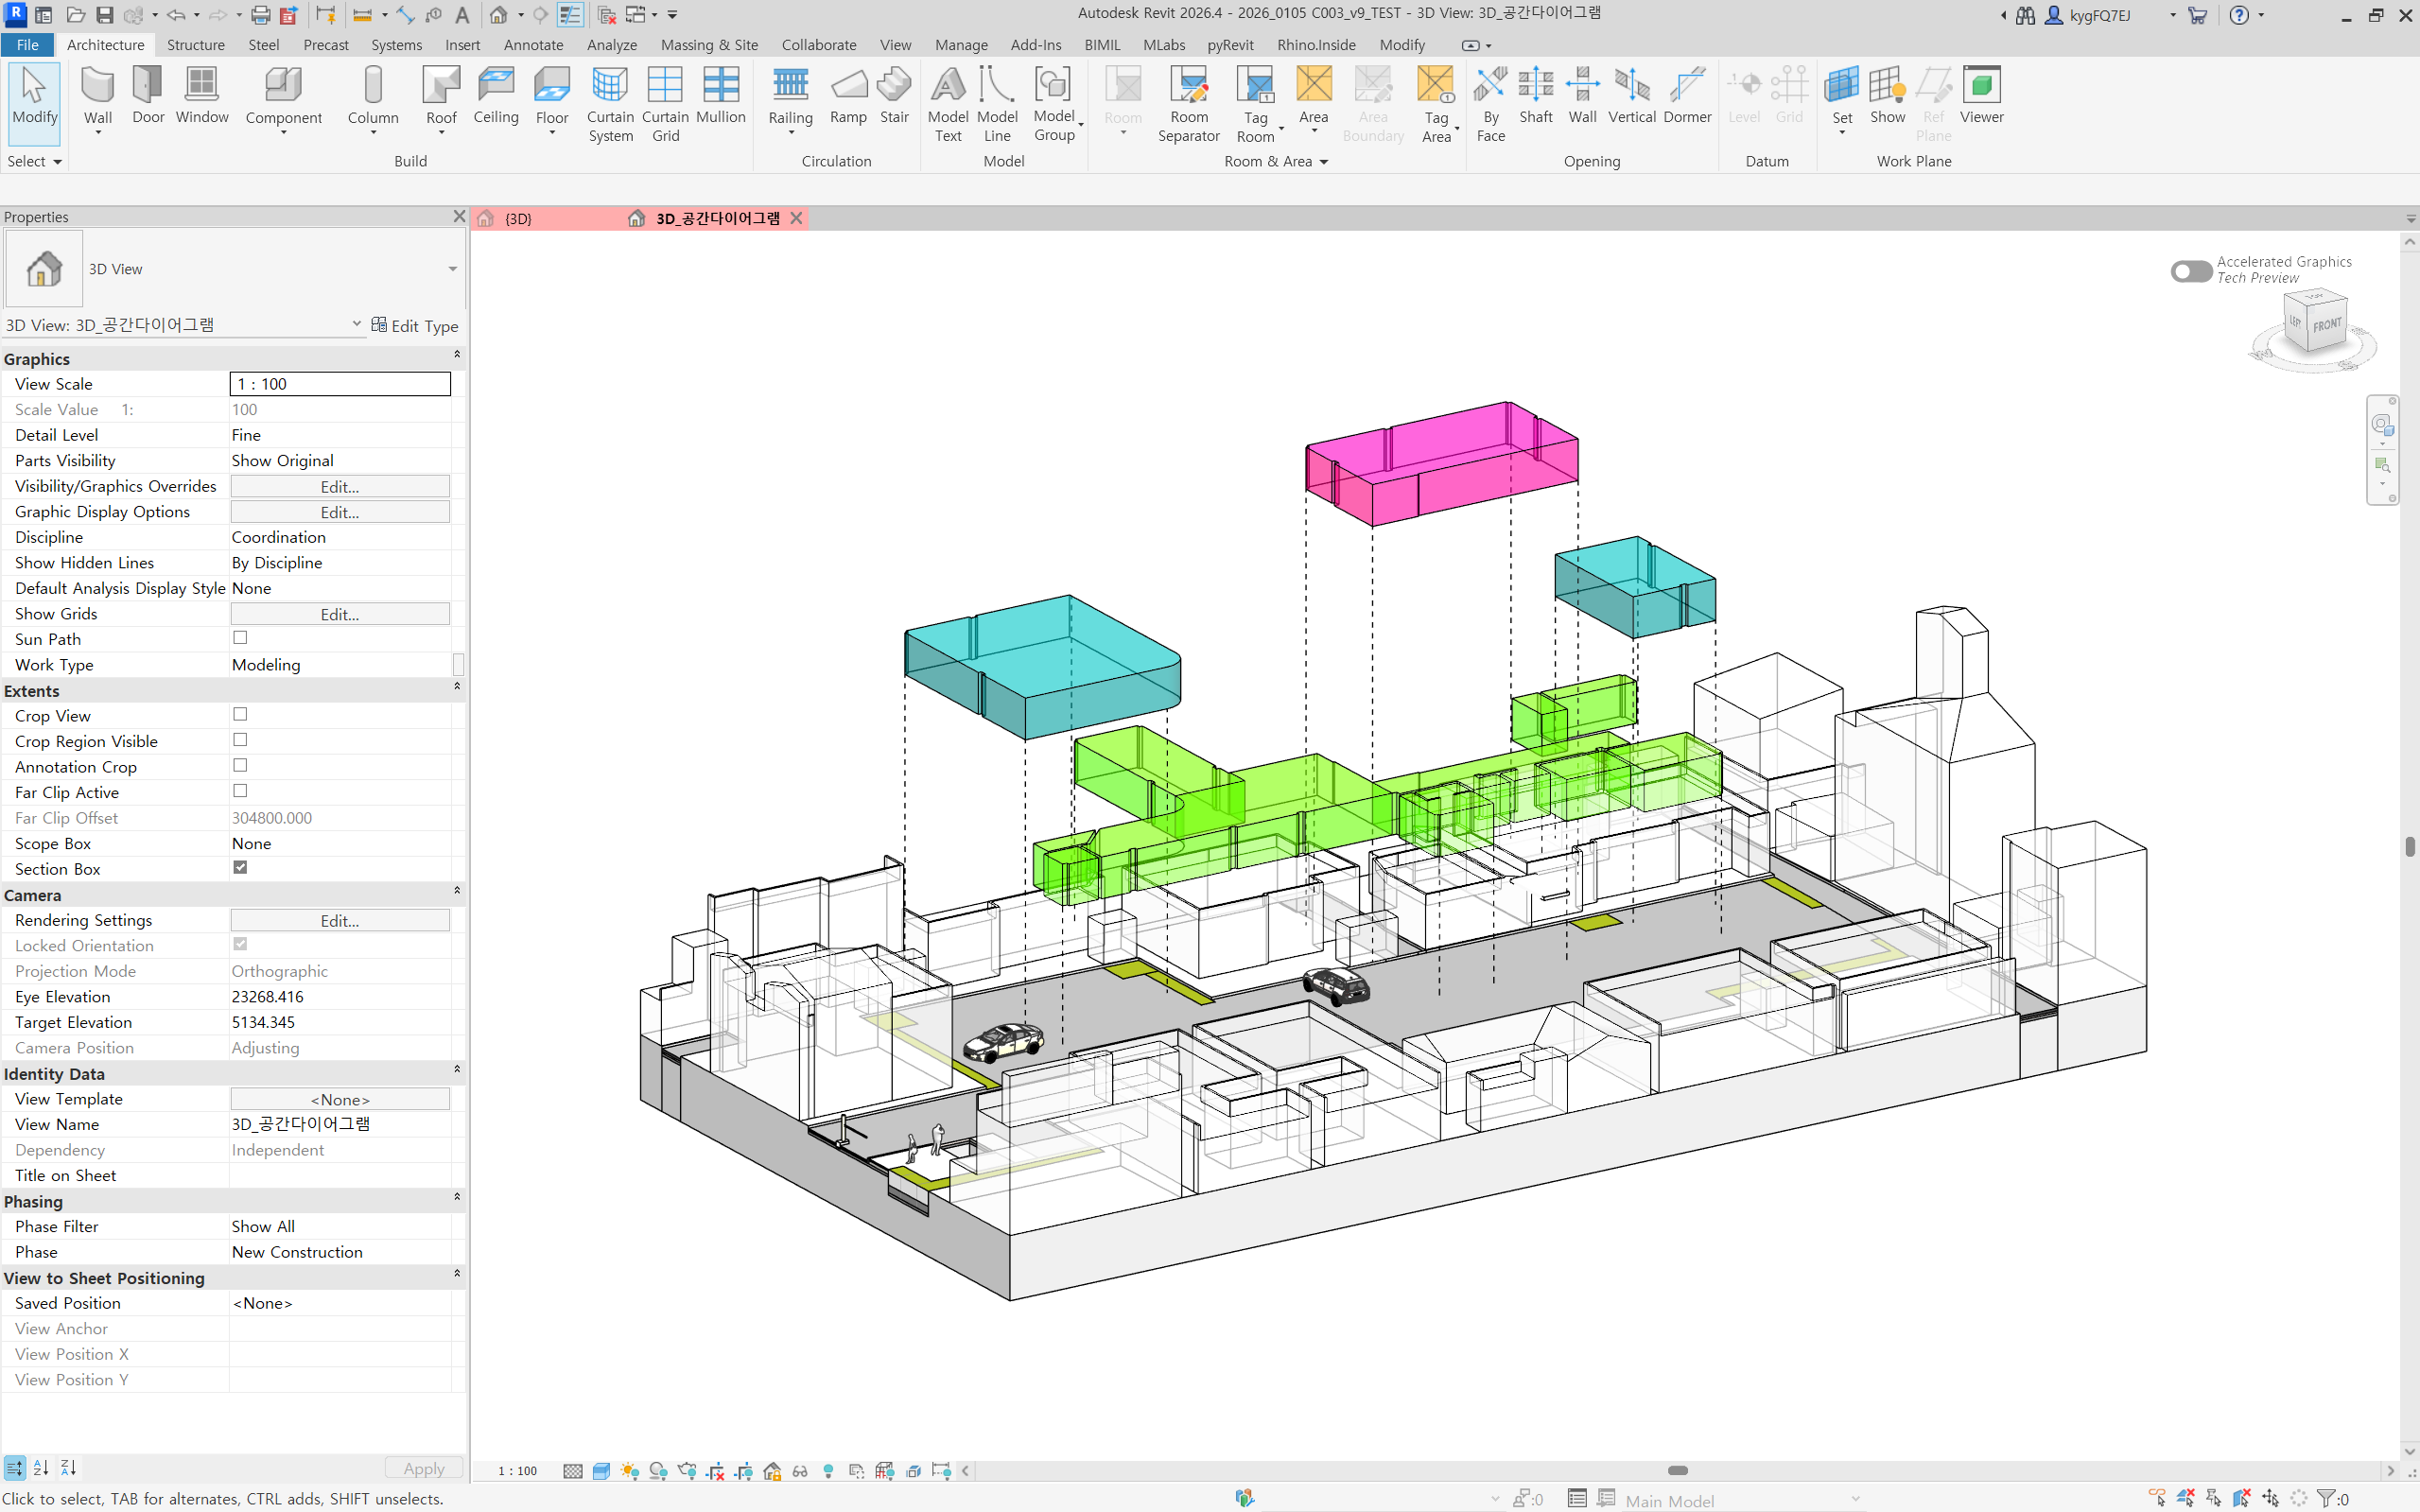Viewport: 2420px width, 1512px height.
Task: Open the Door tool
Action: pos(147,95)
